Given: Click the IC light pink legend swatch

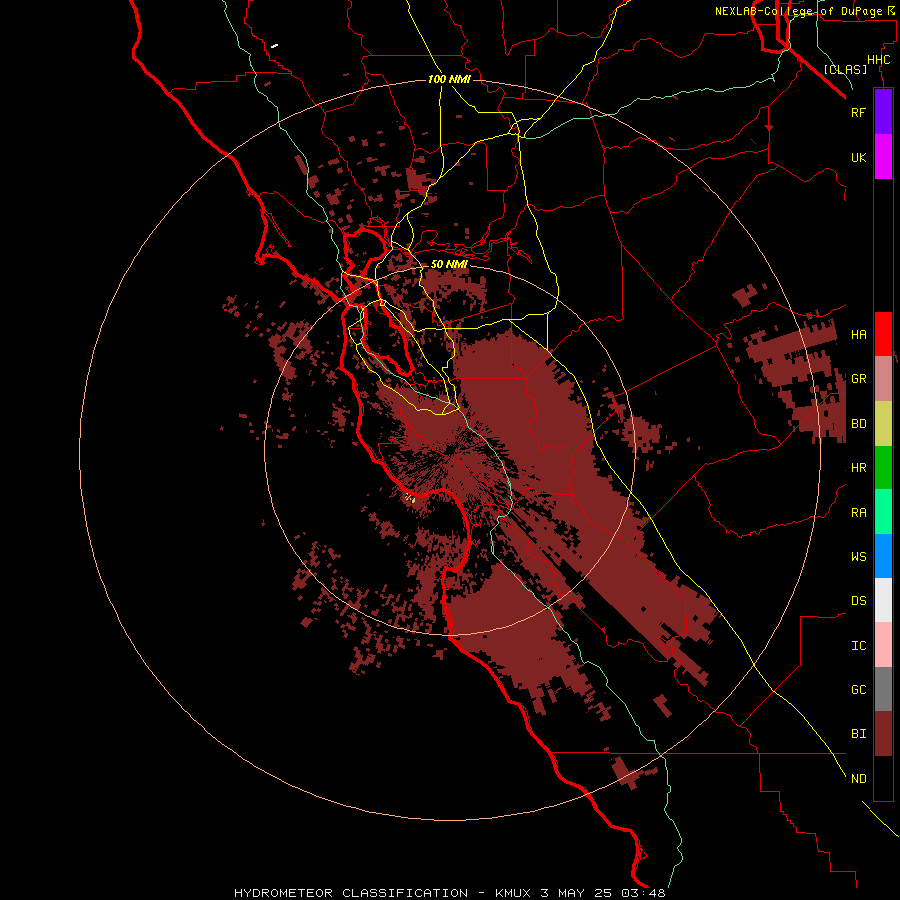Looking at the screenshot, I should 883,645.
